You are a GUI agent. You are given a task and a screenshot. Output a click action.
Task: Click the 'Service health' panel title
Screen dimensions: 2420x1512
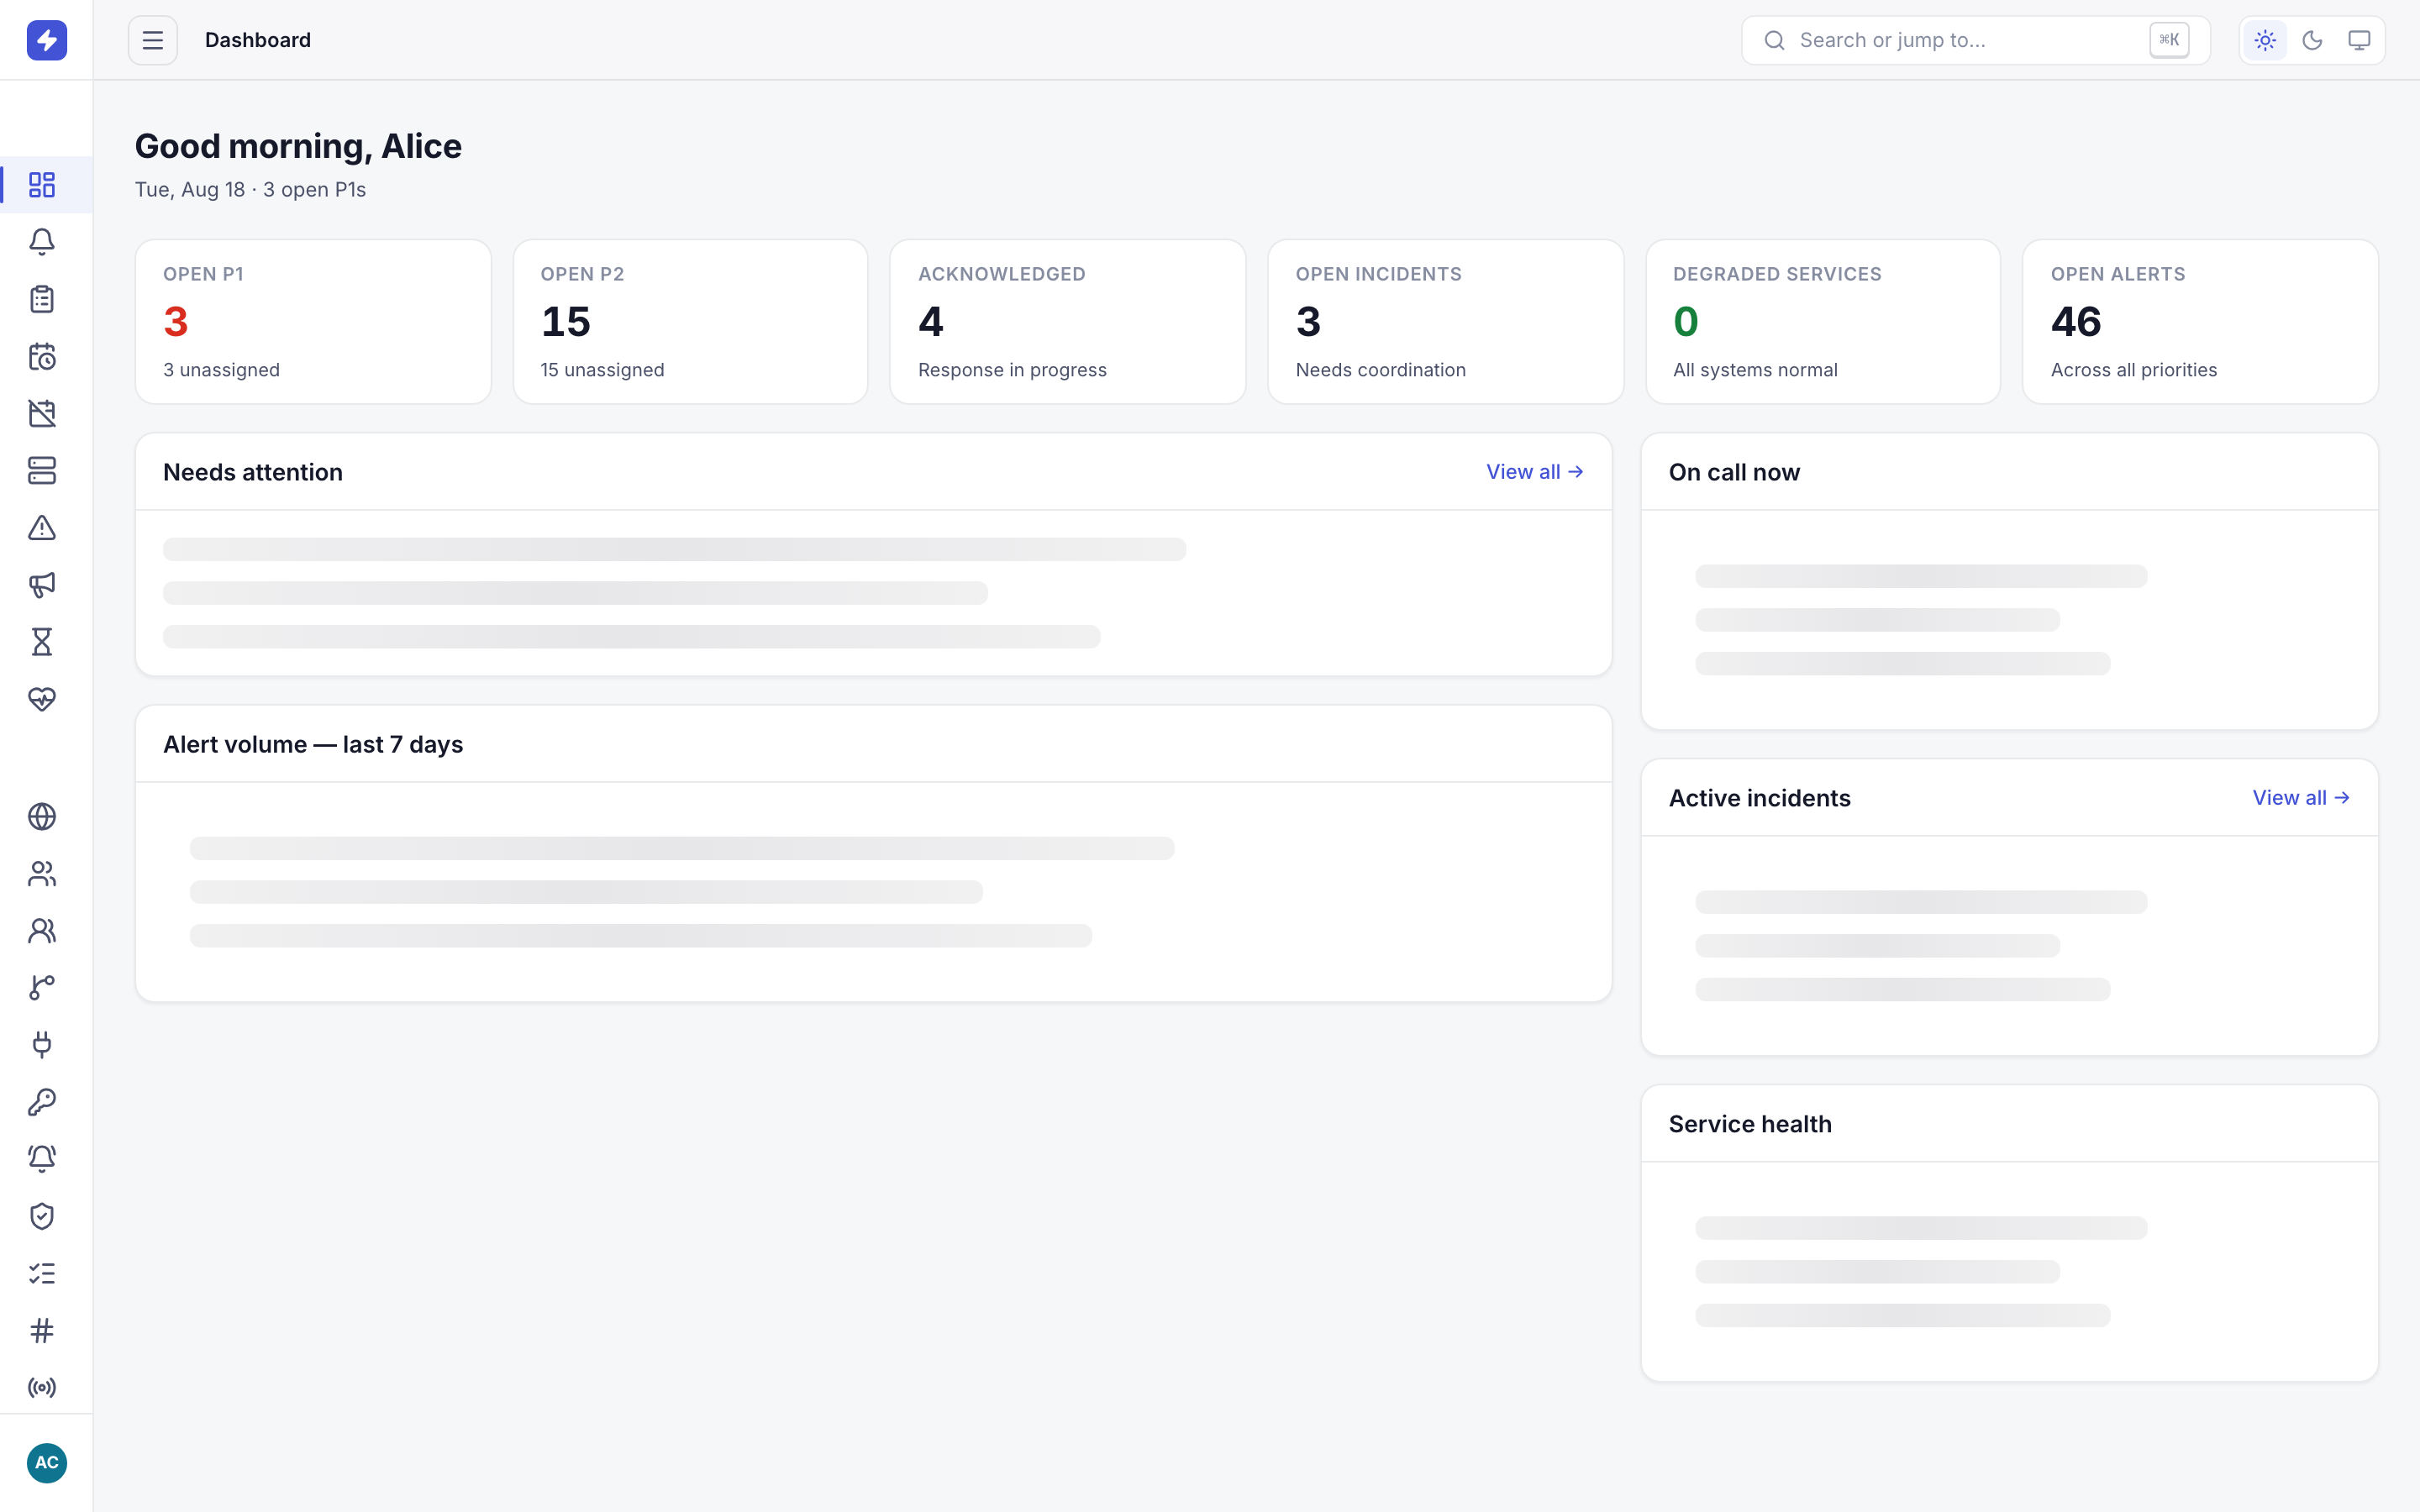coord(1750,1124)
